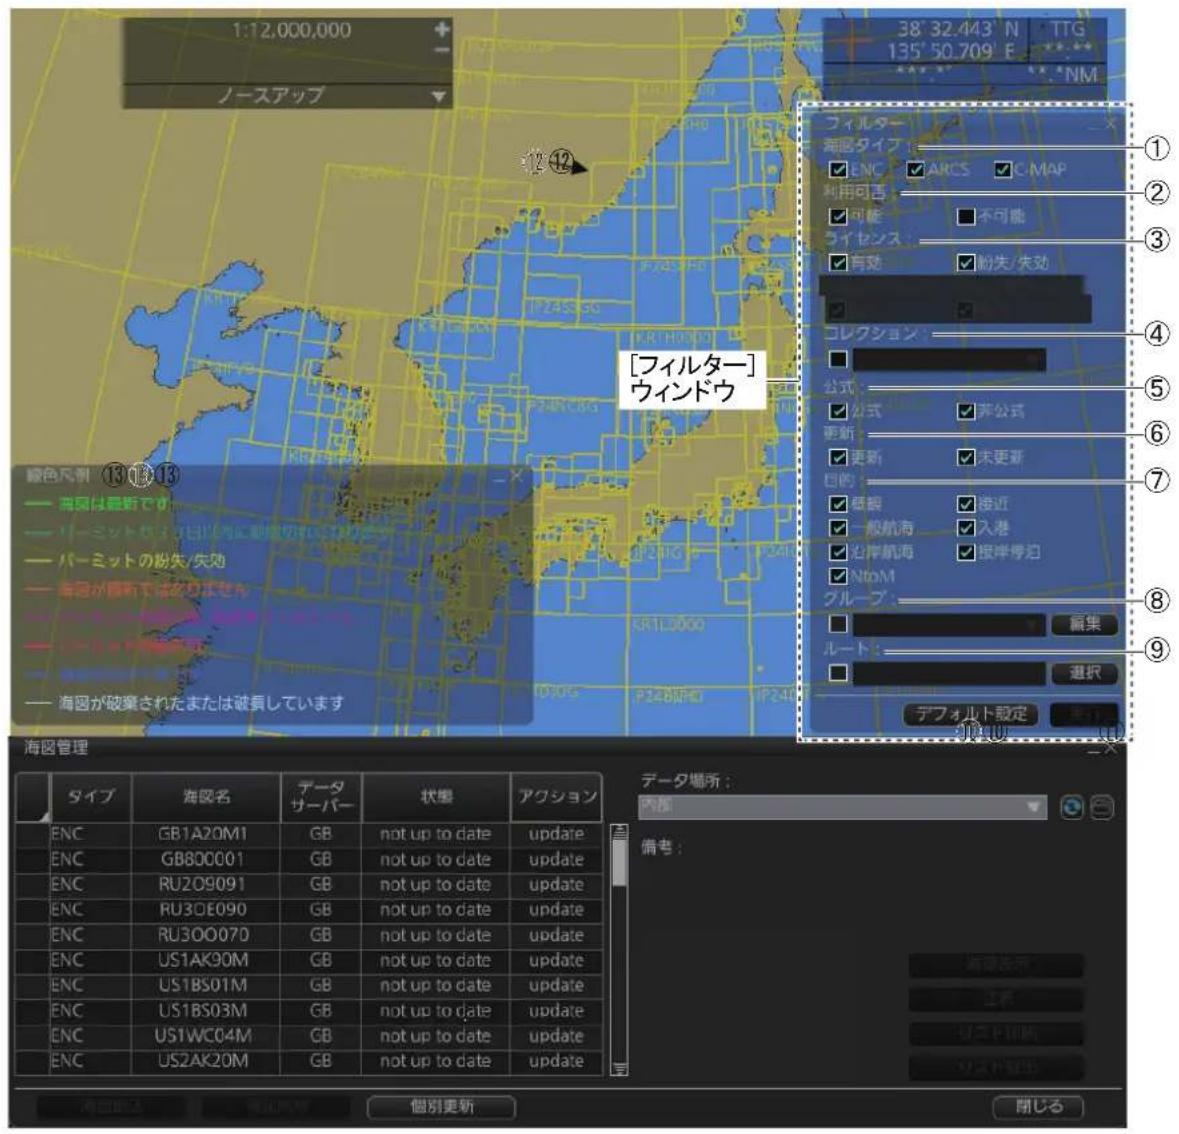1179x1134 pixels.
Task: Toggle the 概観 purpose checkbox
Action: coord(838,504)
